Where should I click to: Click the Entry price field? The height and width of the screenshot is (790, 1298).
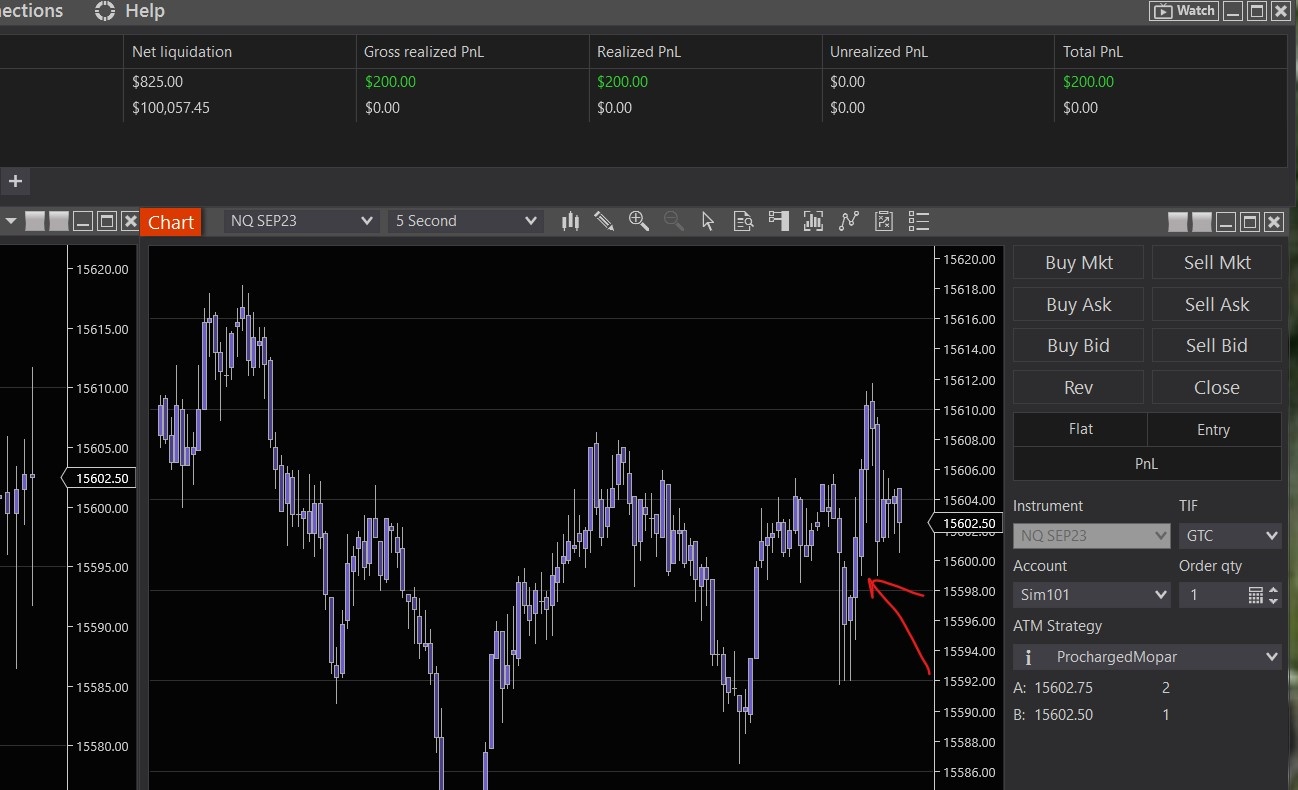tap(1214, 429)
